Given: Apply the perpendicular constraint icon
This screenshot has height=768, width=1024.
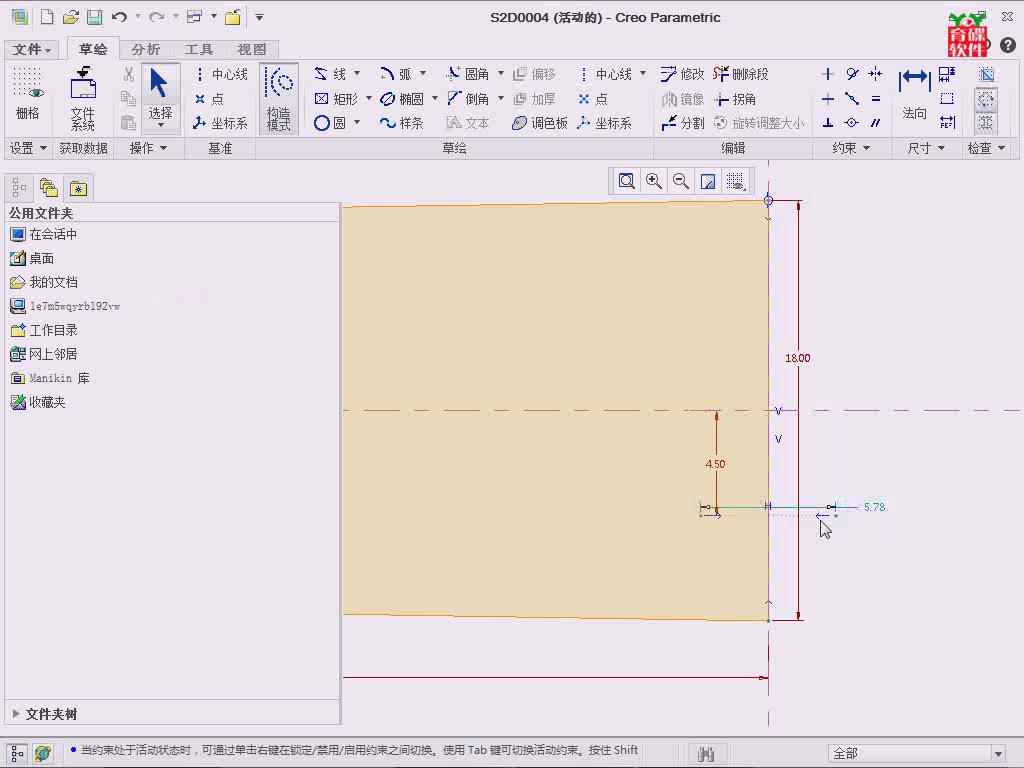Looking at the screenshot, I should [827, 123].
